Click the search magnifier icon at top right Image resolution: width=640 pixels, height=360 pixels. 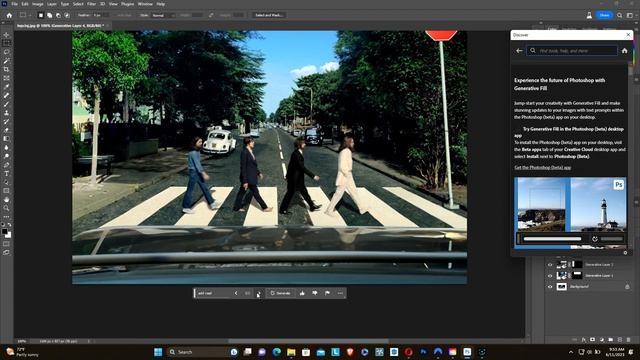[x=620, y=15]
